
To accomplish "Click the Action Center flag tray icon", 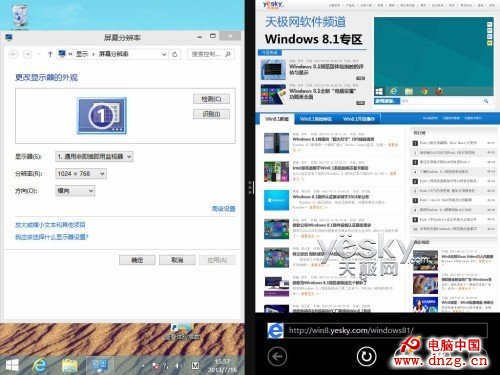I will tap(155, 366).
